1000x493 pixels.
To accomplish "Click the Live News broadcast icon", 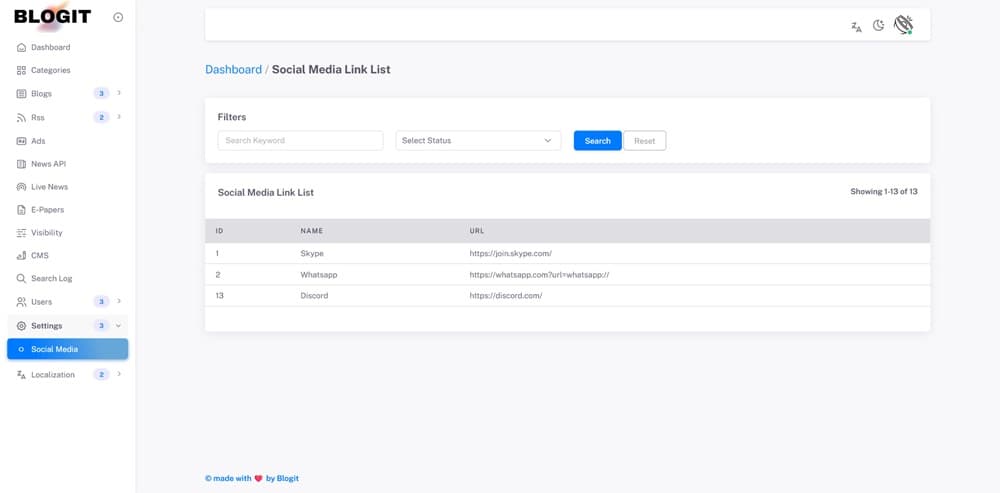I will click(21, 187).
